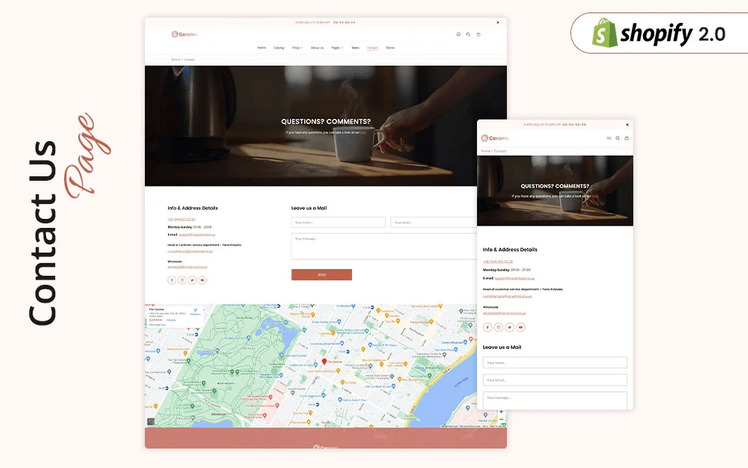The height and width of the screenshot is (468, 748).
Task: Open the search icon in desktop header
Action: coord(468,34)
